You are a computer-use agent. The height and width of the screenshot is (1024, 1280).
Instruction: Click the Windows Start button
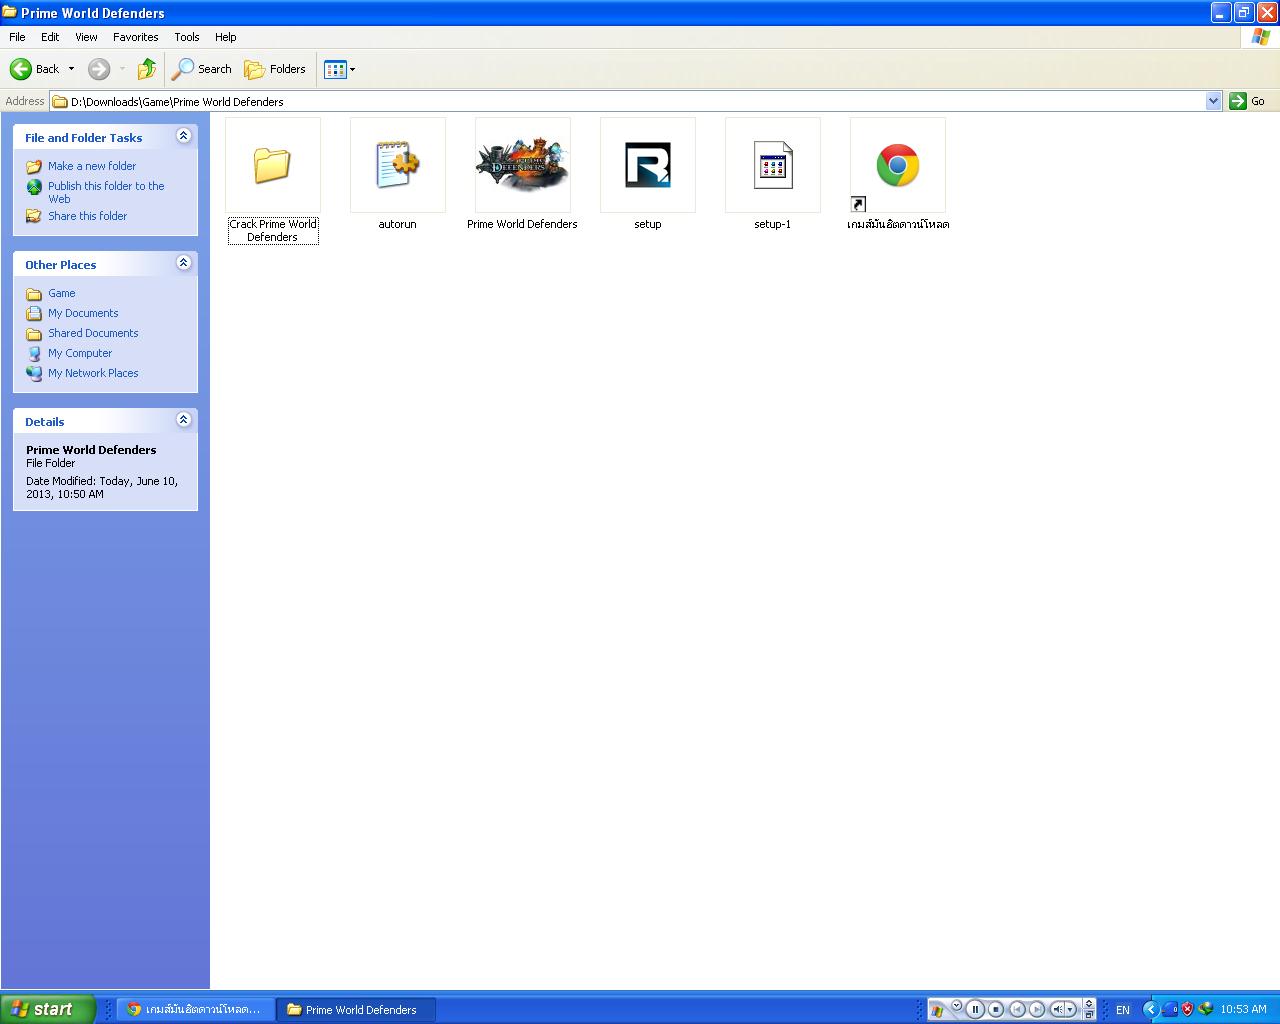tap(48, 1009)
